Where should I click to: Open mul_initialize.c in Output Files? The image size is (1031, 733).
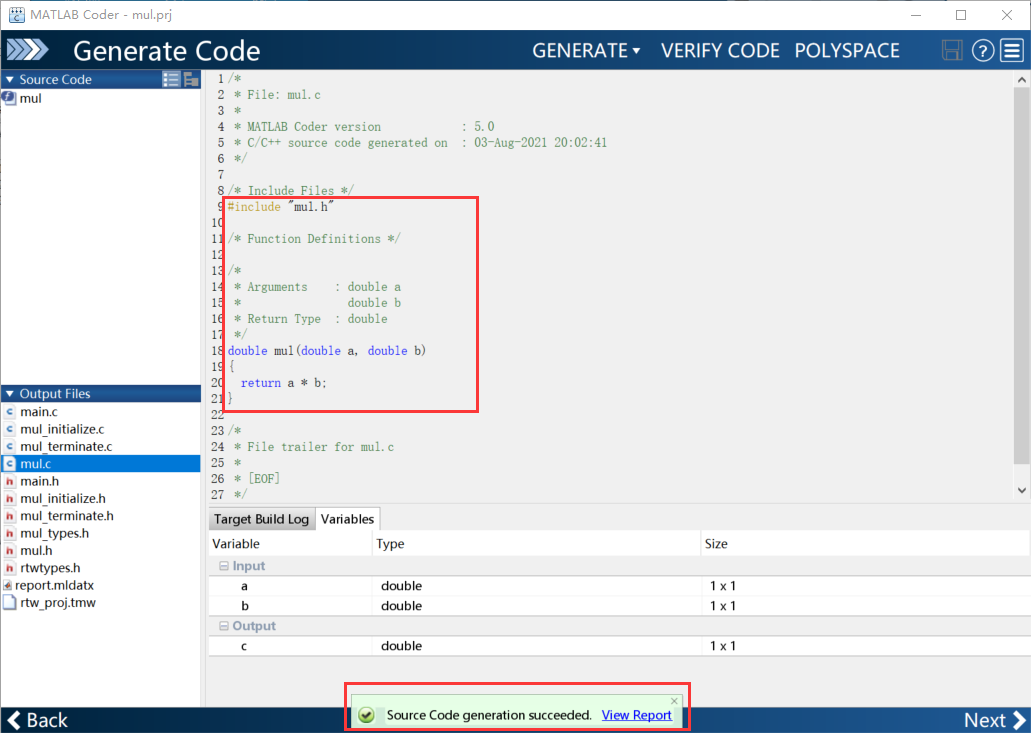[x=62, y=429]
